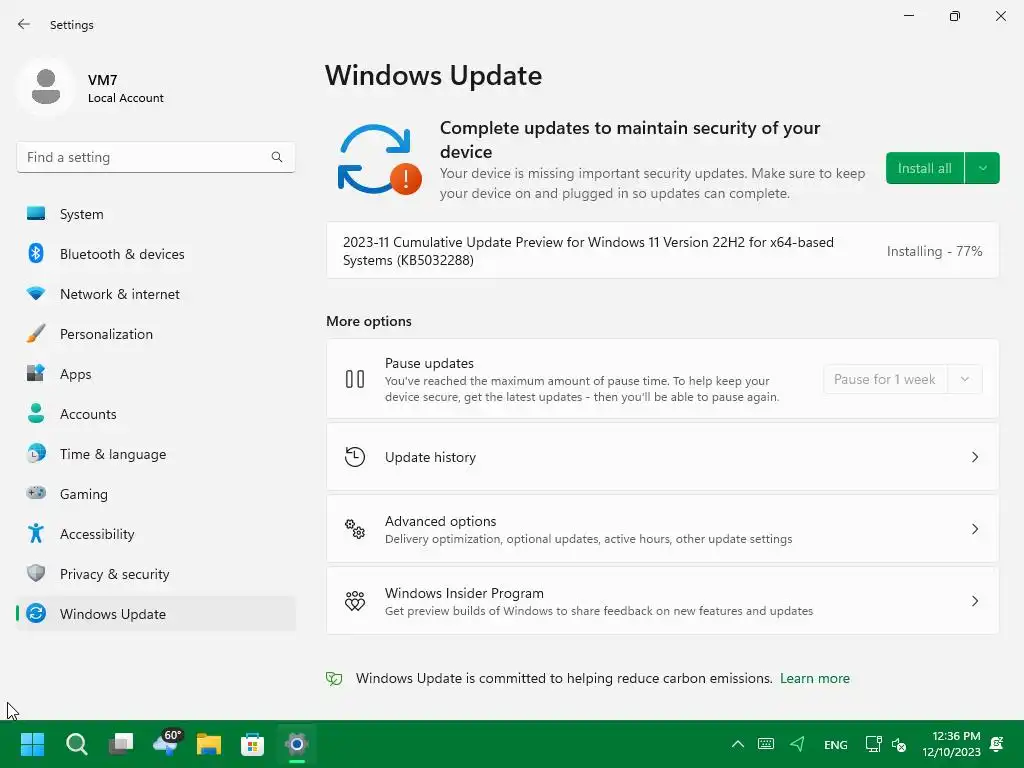Open Update history via its chevron
This screenshot has height=768, width=1024.
(974, 456)
